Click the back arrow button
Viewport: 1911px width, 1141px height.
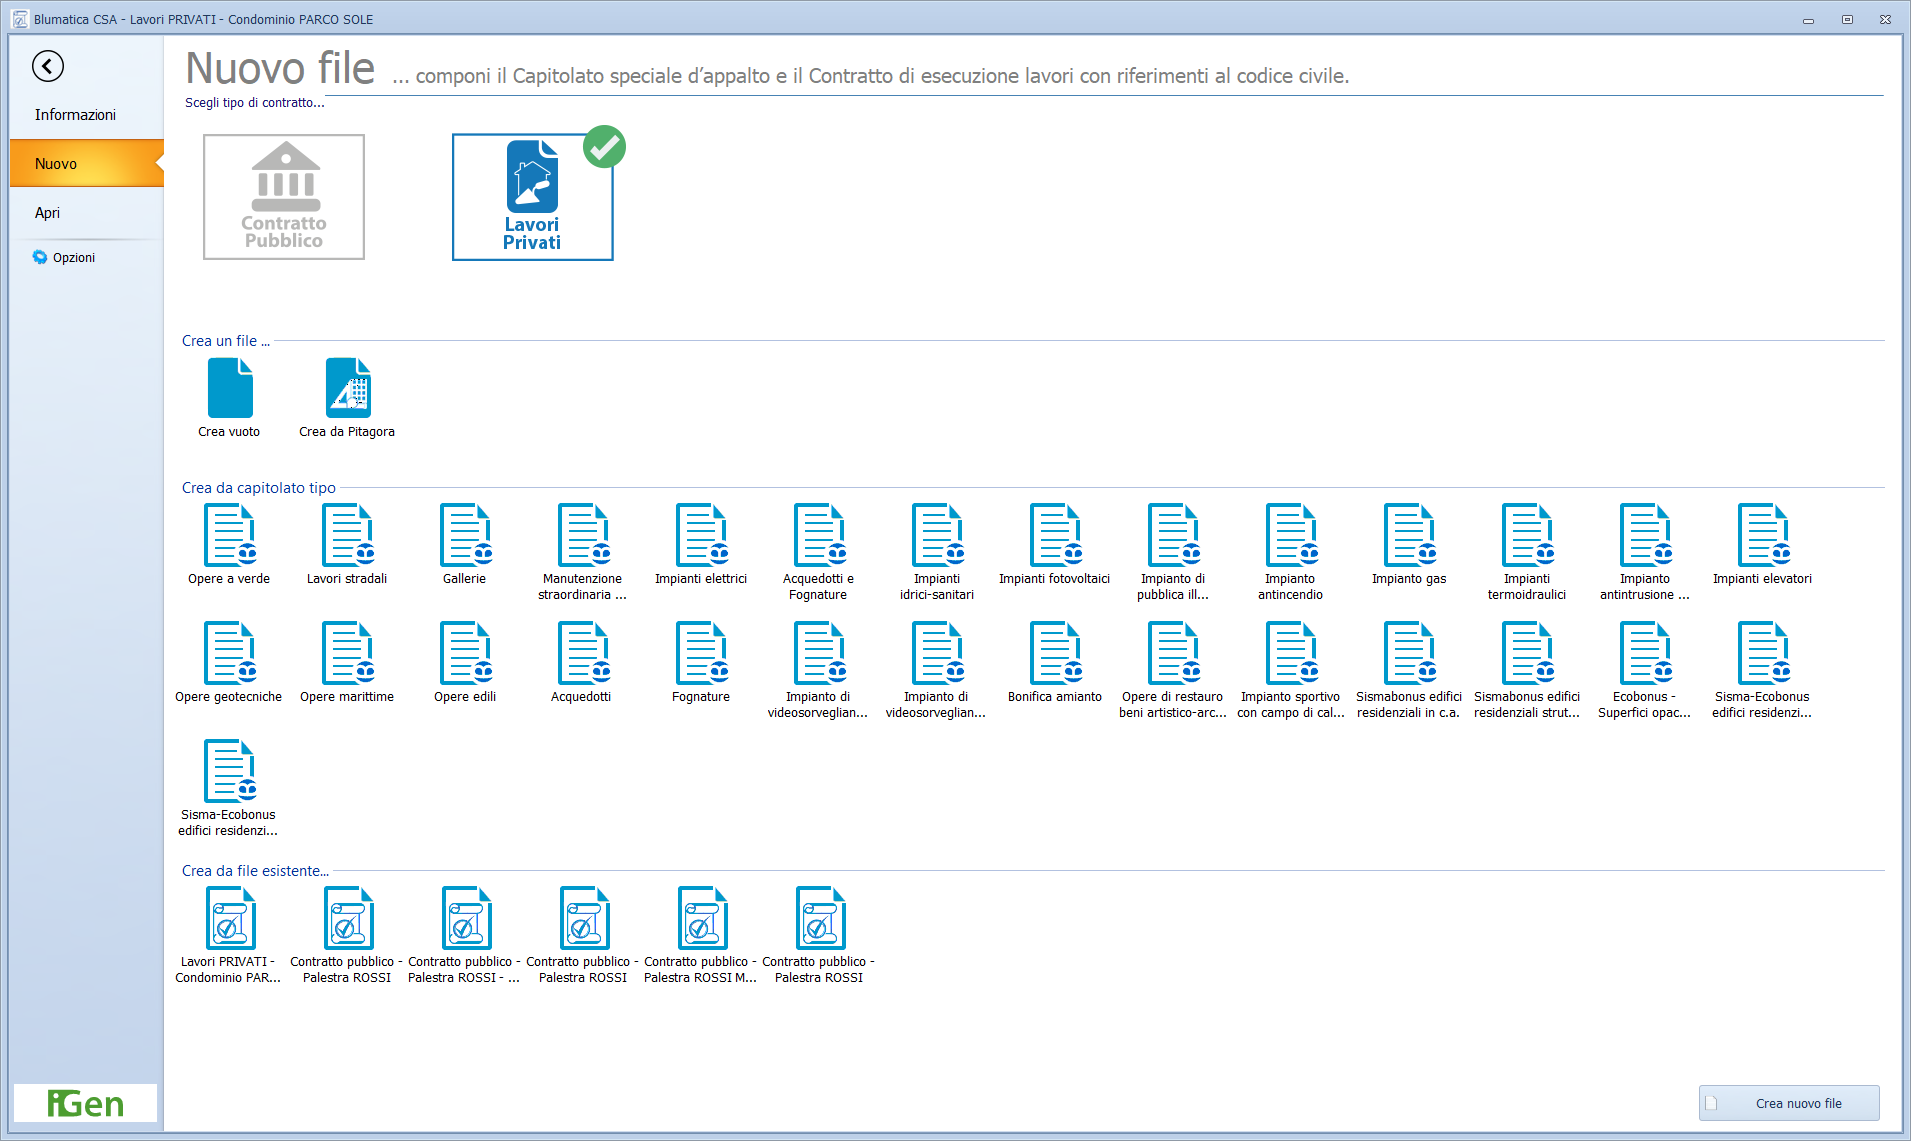(x=48, y=66)
